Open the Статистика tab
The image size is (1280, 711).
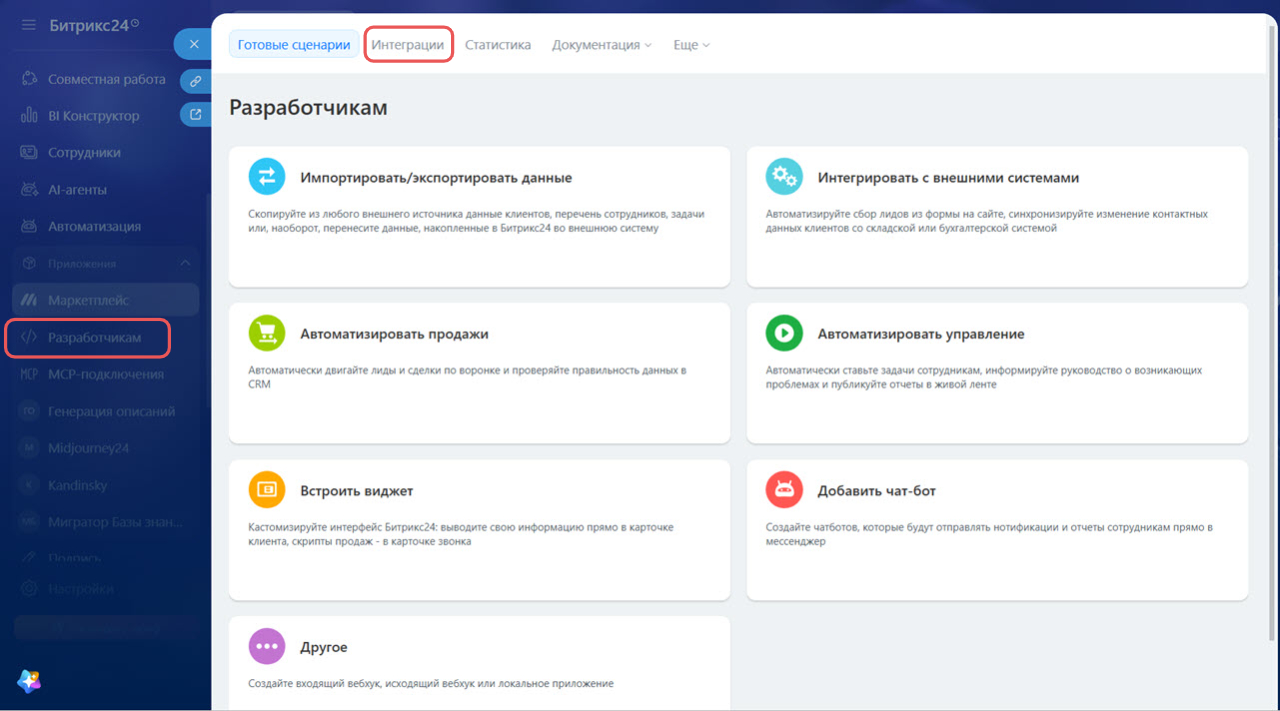(498, 45)
